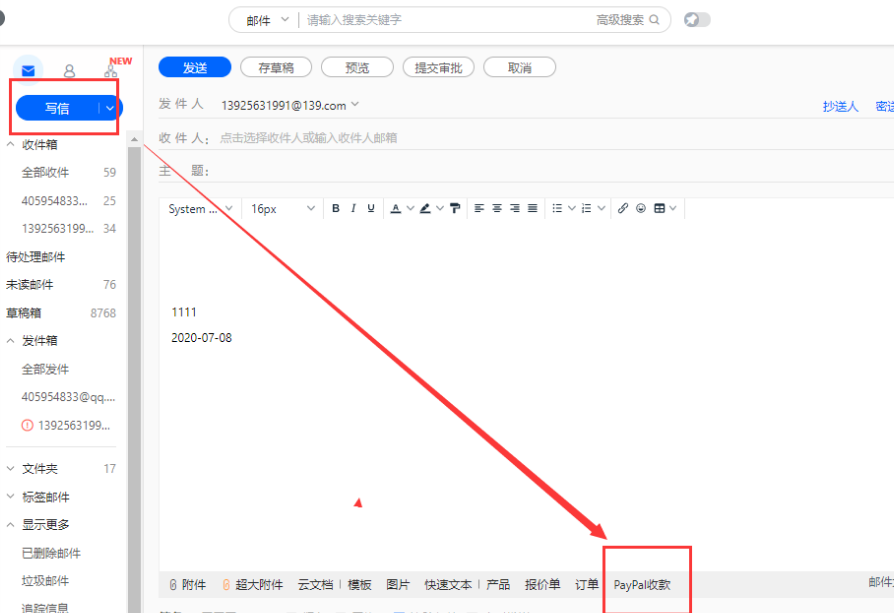This screenshot has height=613, width=894.
Task: Apply bold formatting in editor toolbar
Action: click(336, 208)
